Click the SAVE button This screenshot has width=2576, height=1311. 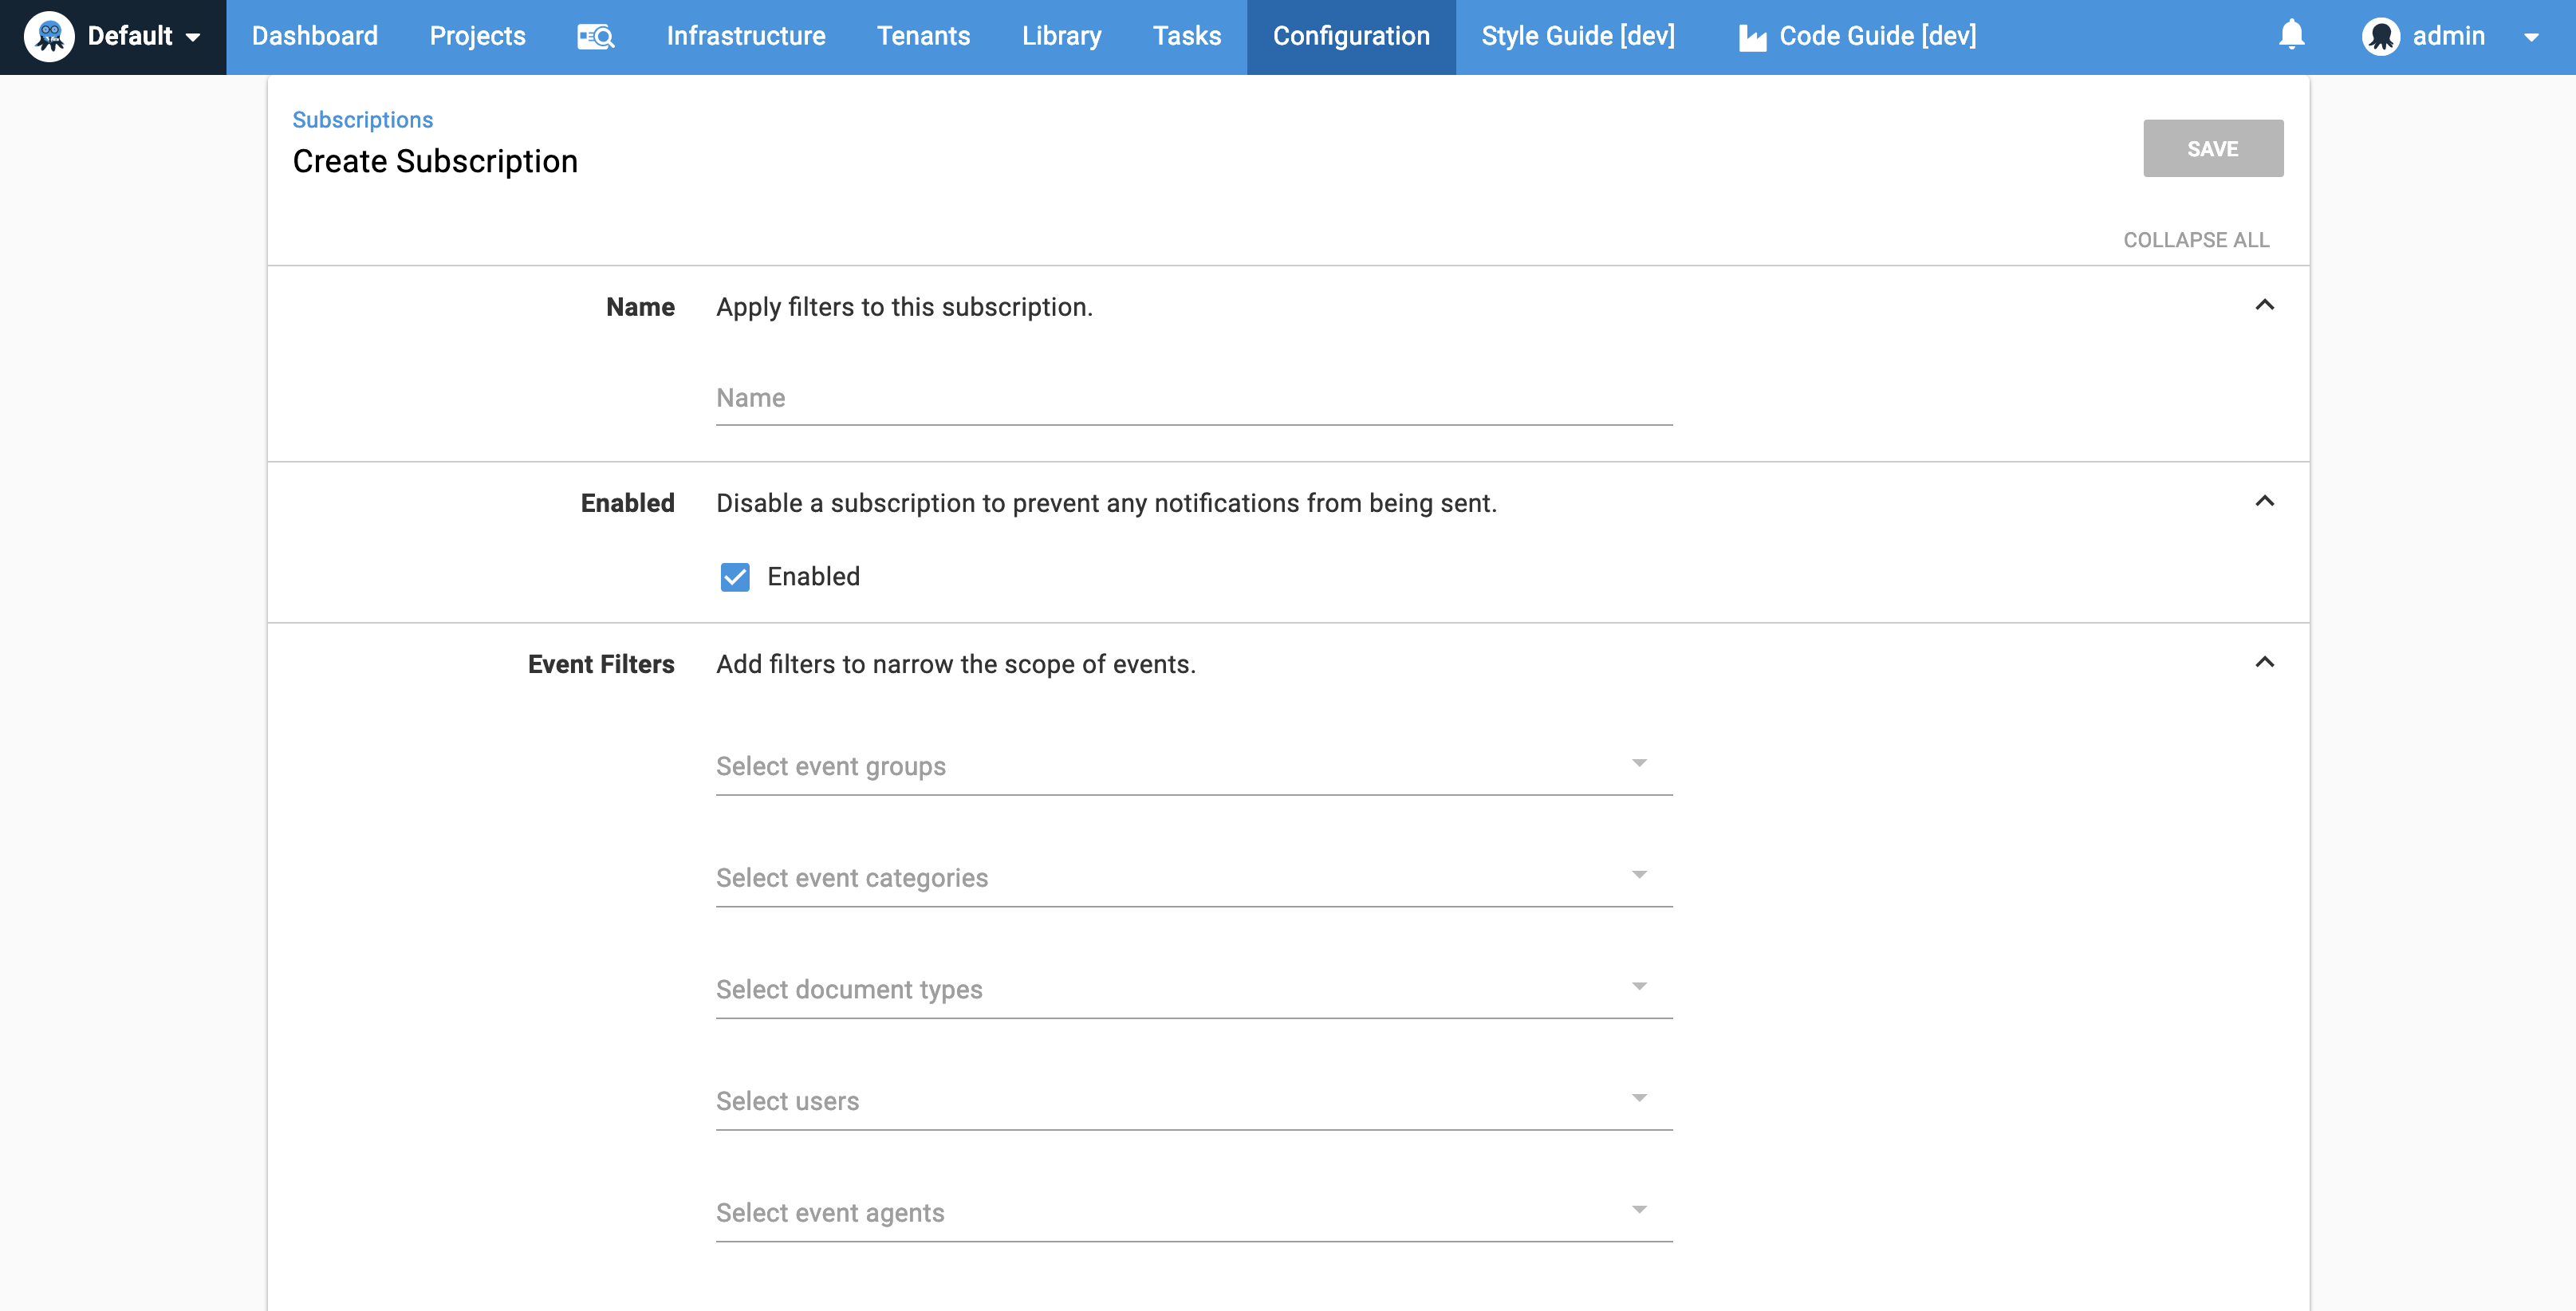(x=2212, y=148)
